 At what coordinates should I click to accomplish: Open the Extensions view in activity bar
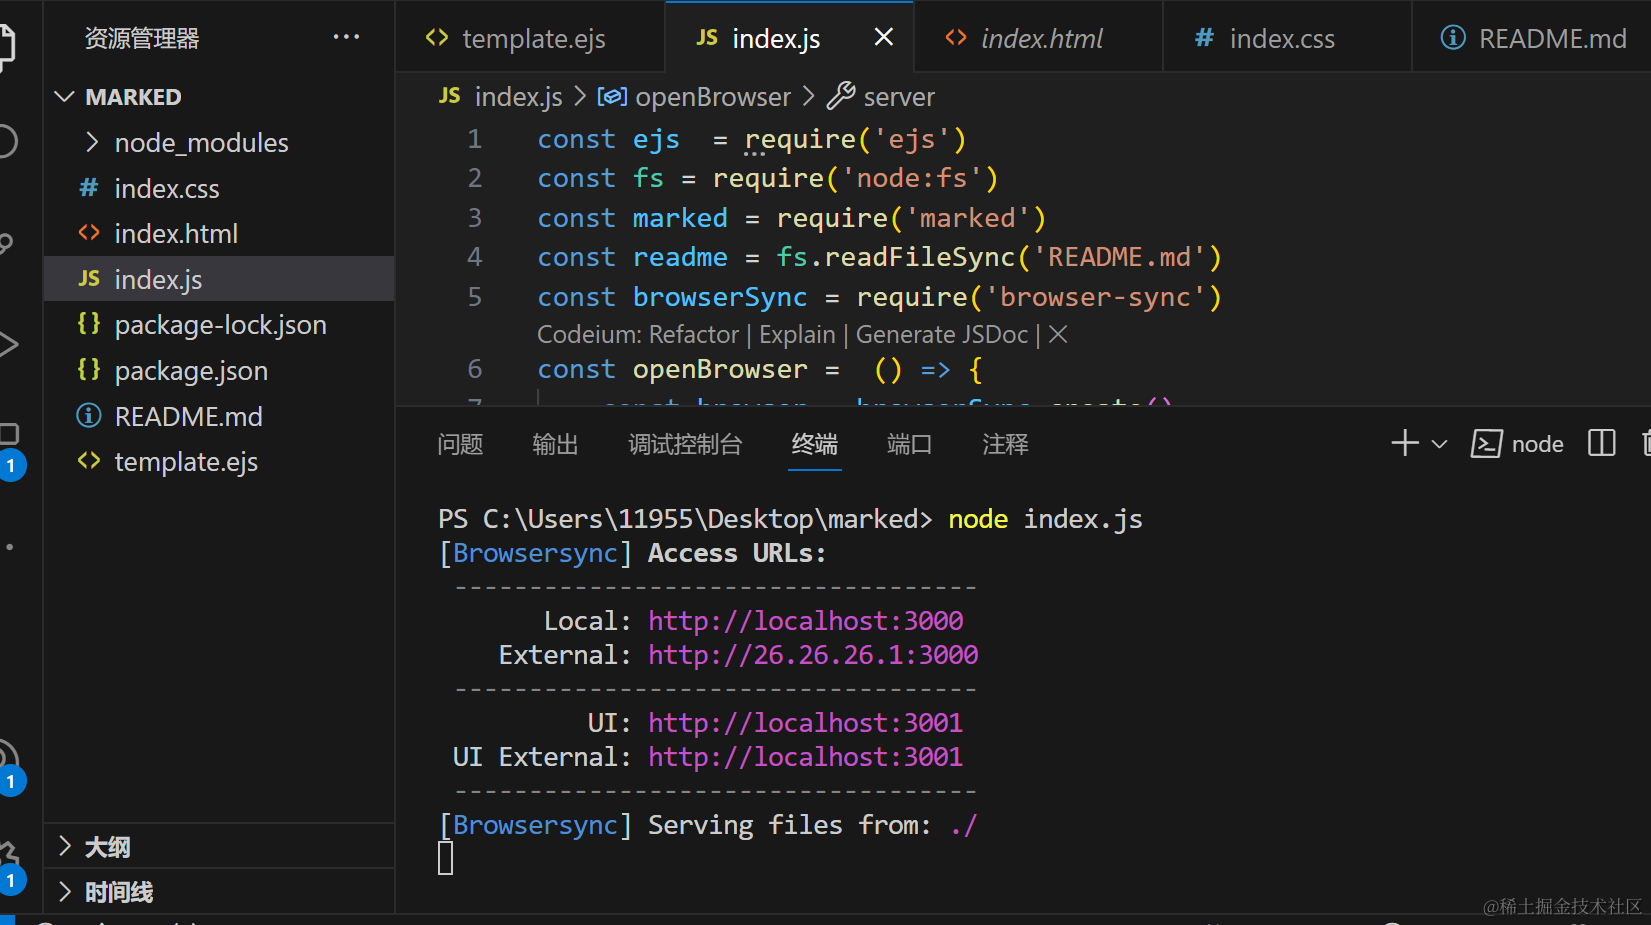[8, 432]
